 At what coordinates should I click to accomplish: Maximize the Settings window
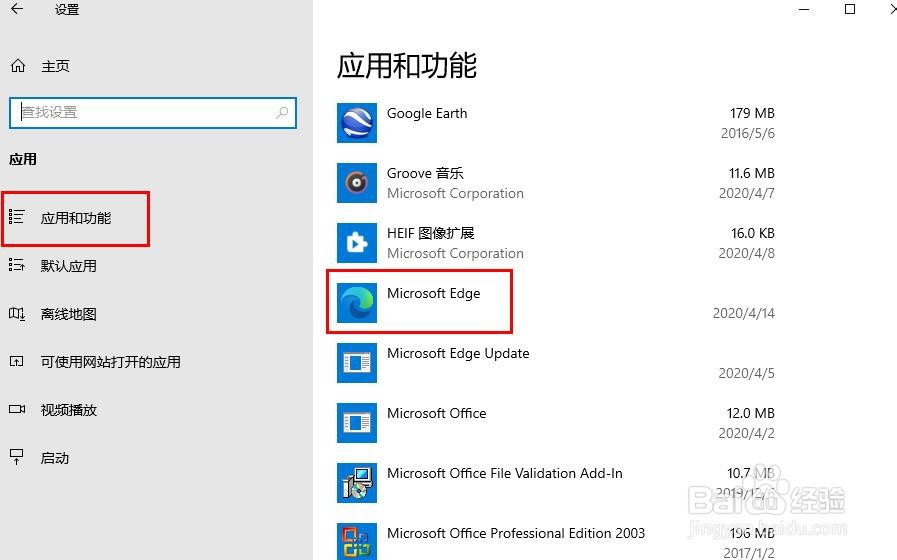850,9
